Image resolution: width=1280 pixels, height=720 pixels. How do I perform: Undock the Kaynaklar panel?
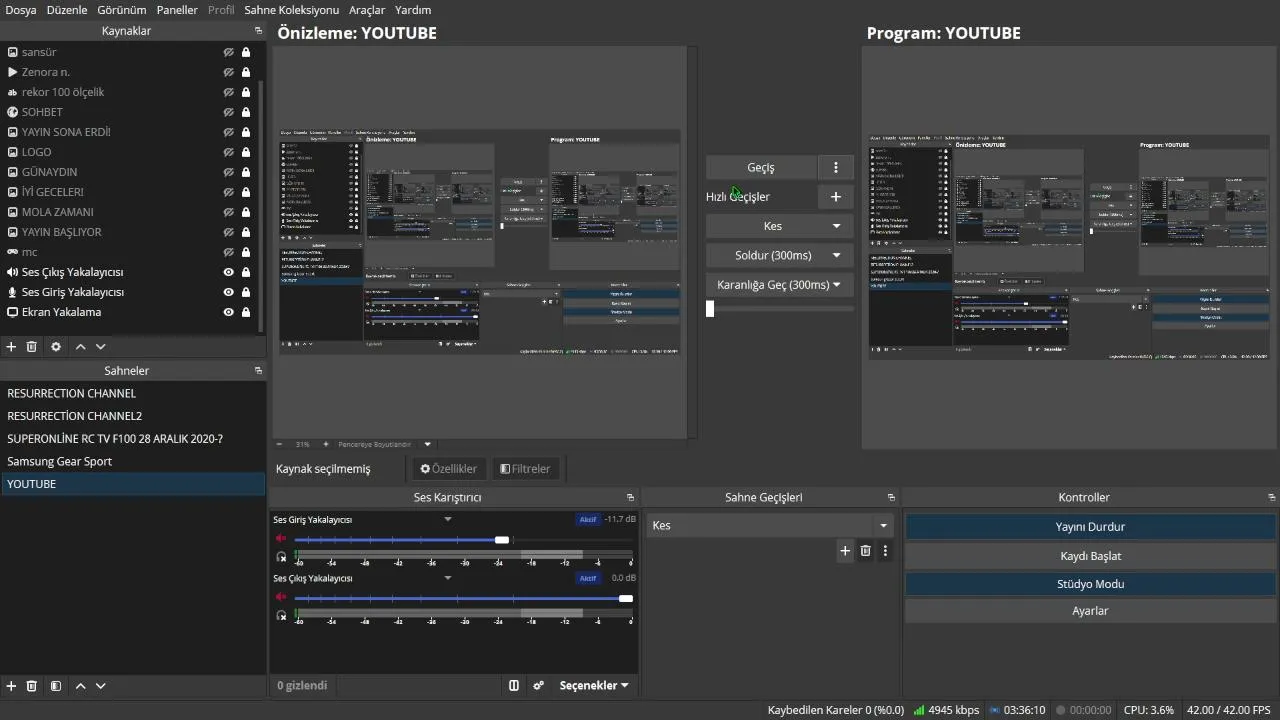[x=258, y=31]
